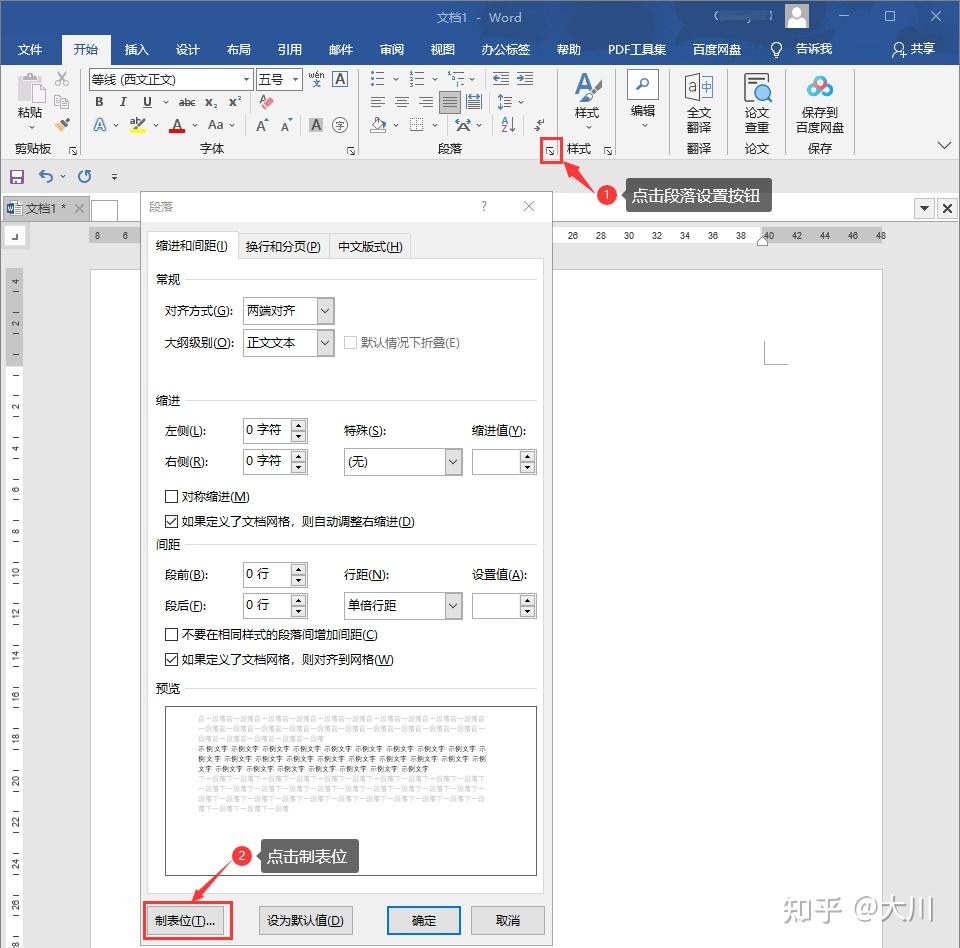Switch to the 换行和分页 tab
Viewport: 960px width, 948px height.
(283, 246)
